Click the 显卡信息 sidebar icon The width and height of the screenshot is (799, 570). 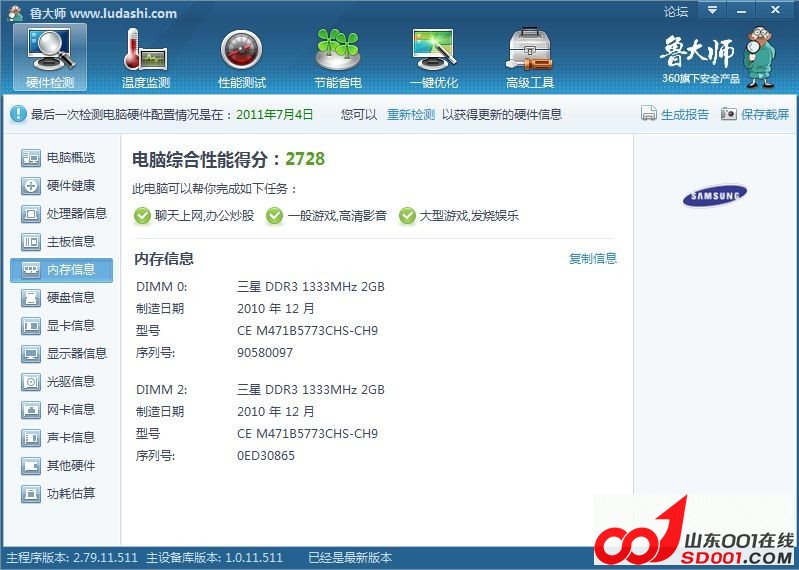click(x=31, y=325)
